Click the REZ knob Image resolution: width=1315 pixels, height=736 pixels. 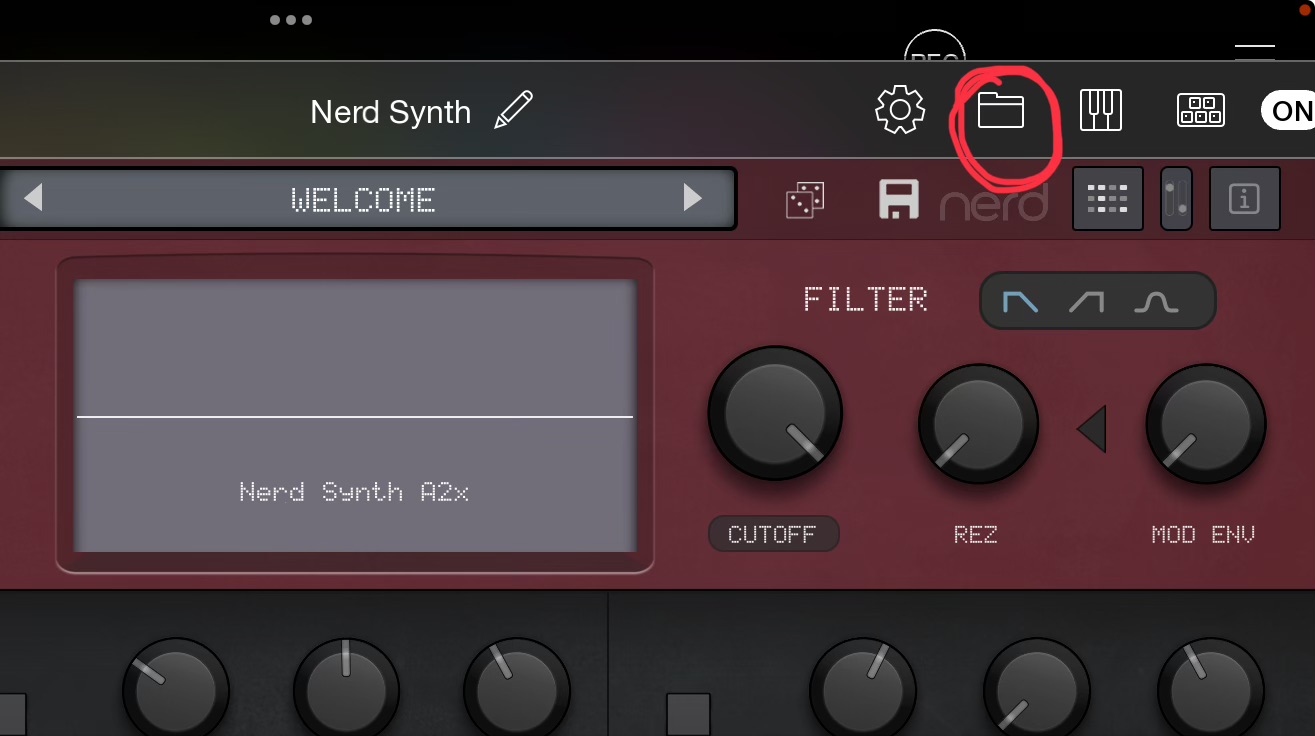[x=978, y=423]
